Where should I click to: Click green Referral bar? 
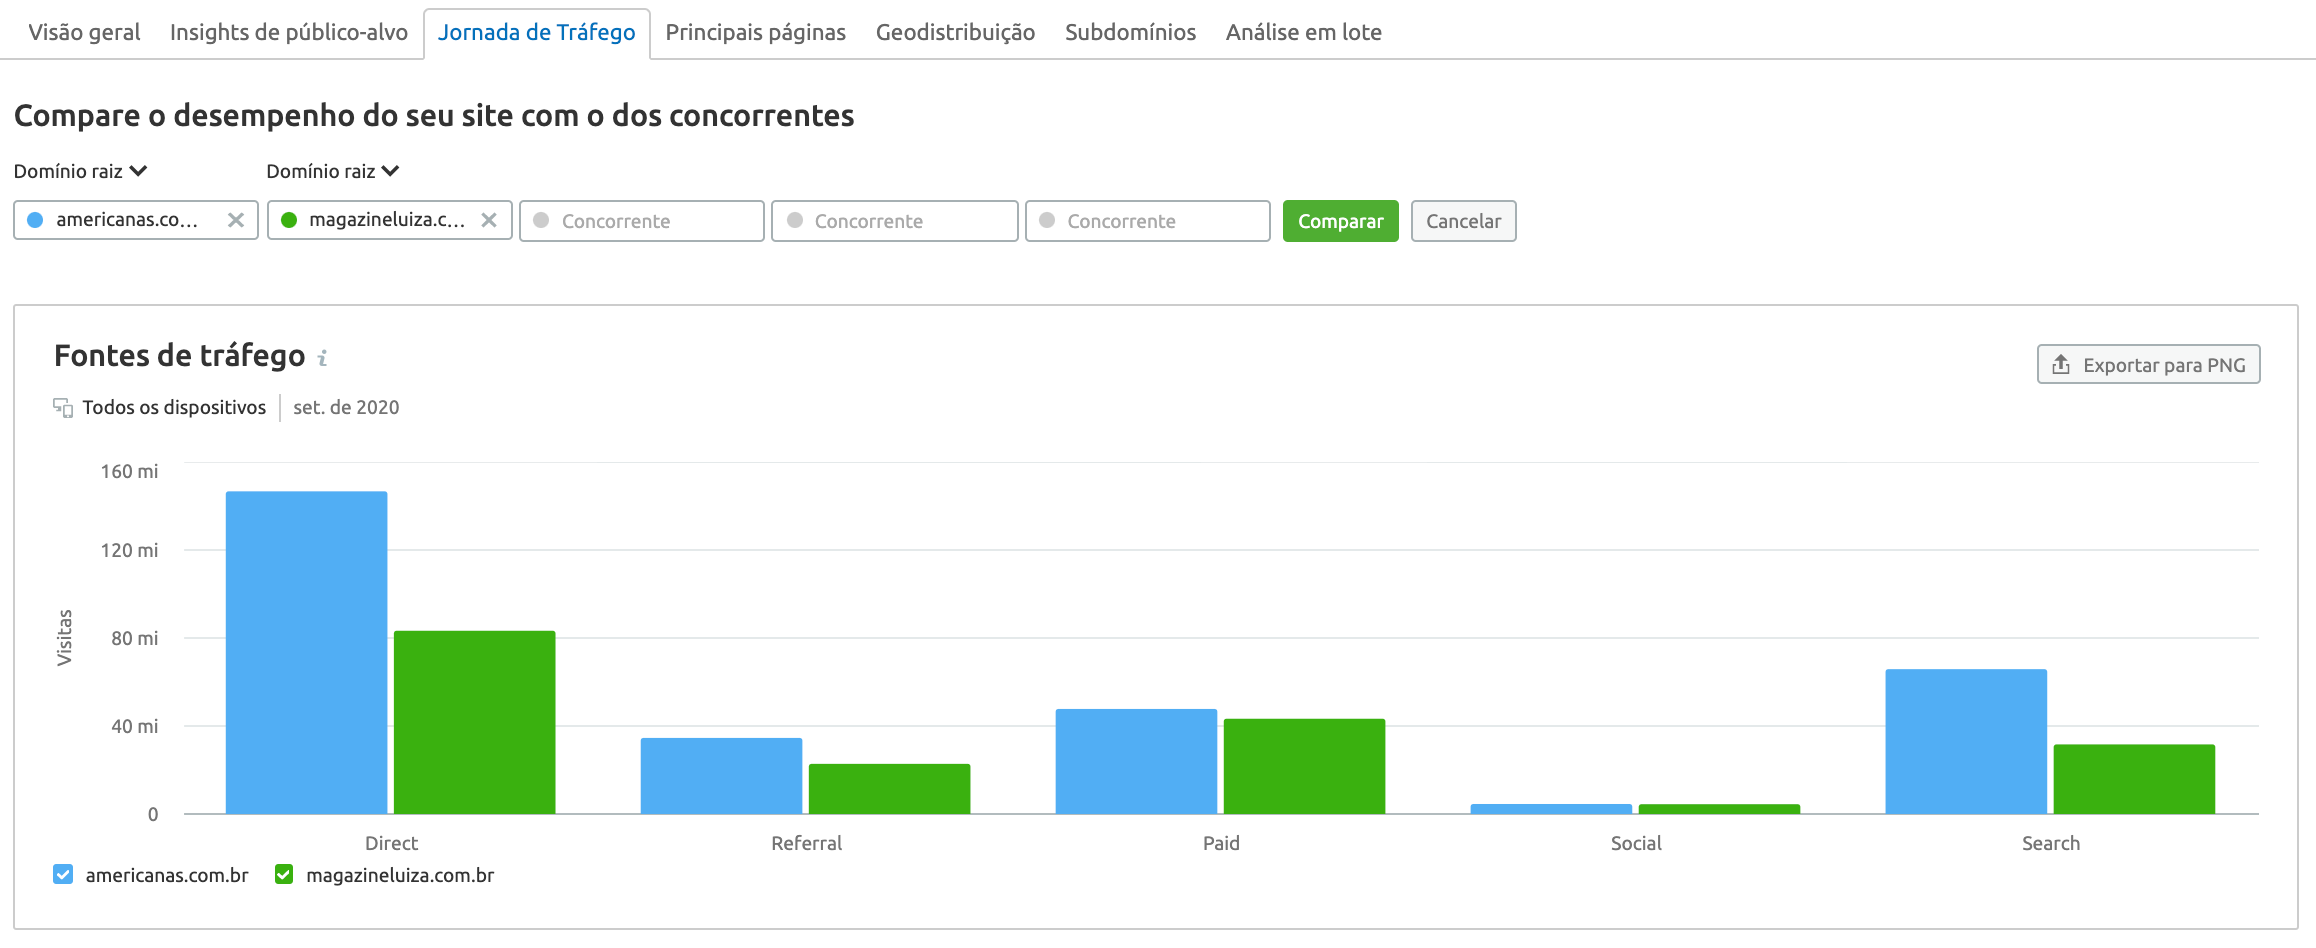coord(889,788)
